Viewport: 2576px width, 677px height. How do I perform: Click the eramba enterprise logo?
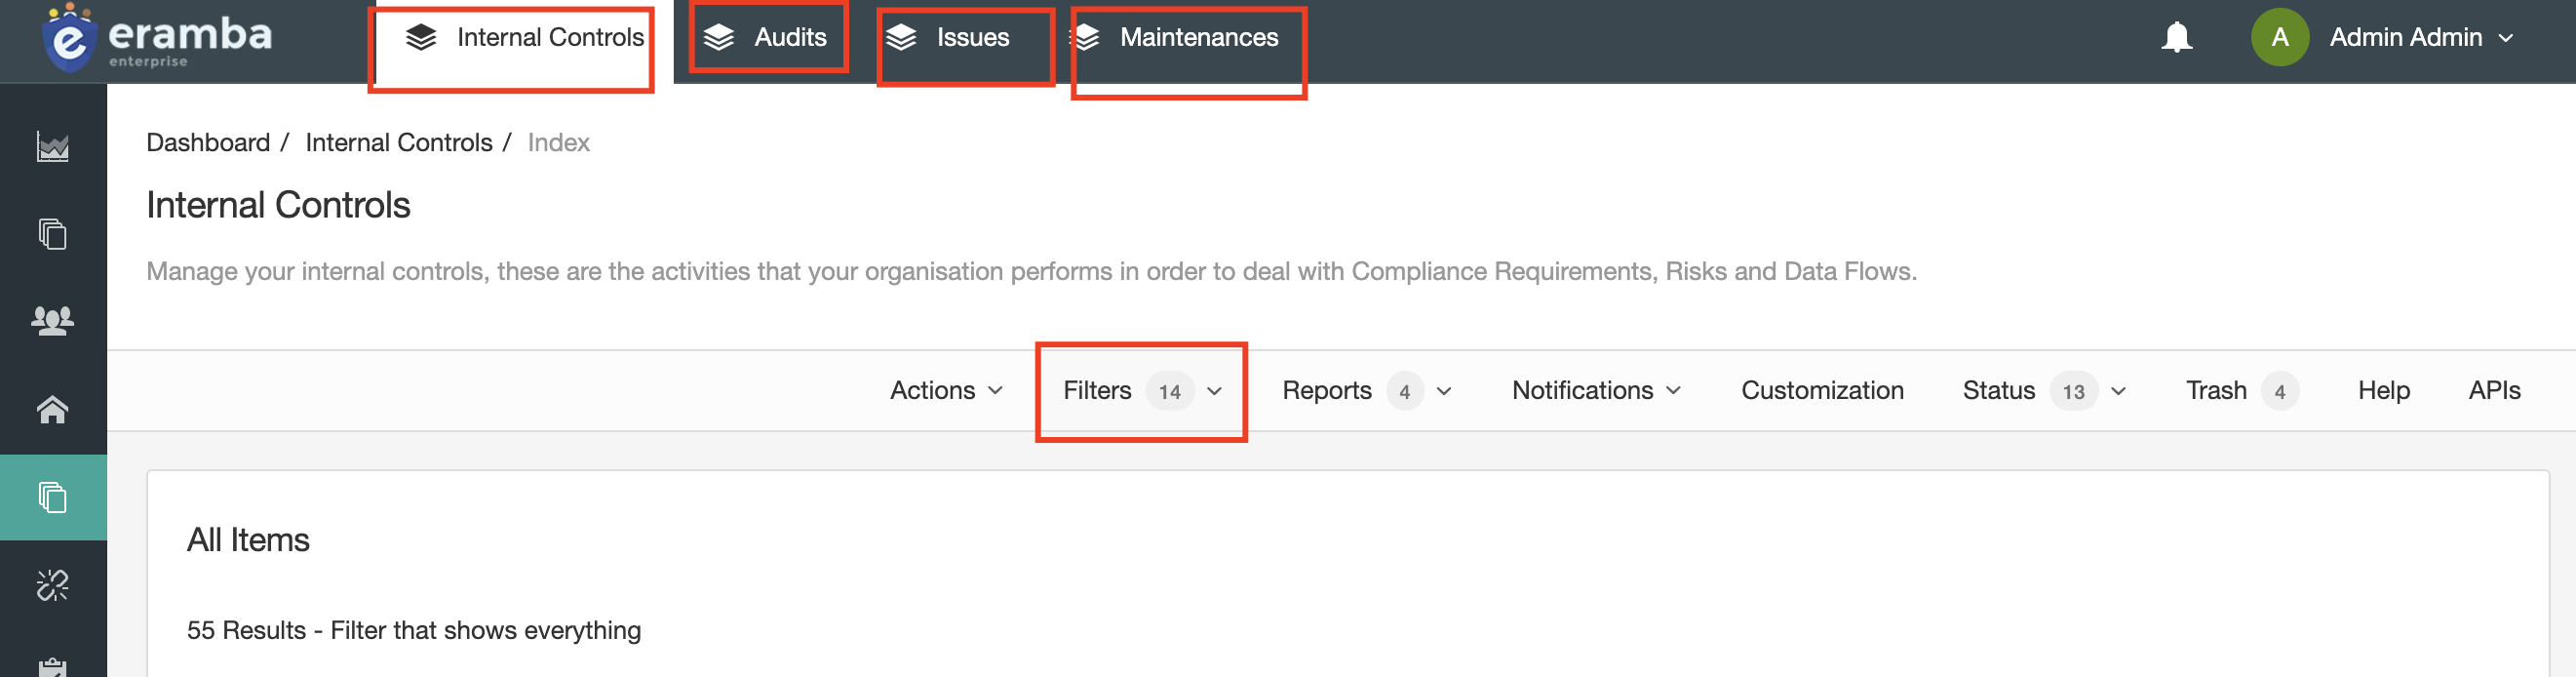coord(157,38)
